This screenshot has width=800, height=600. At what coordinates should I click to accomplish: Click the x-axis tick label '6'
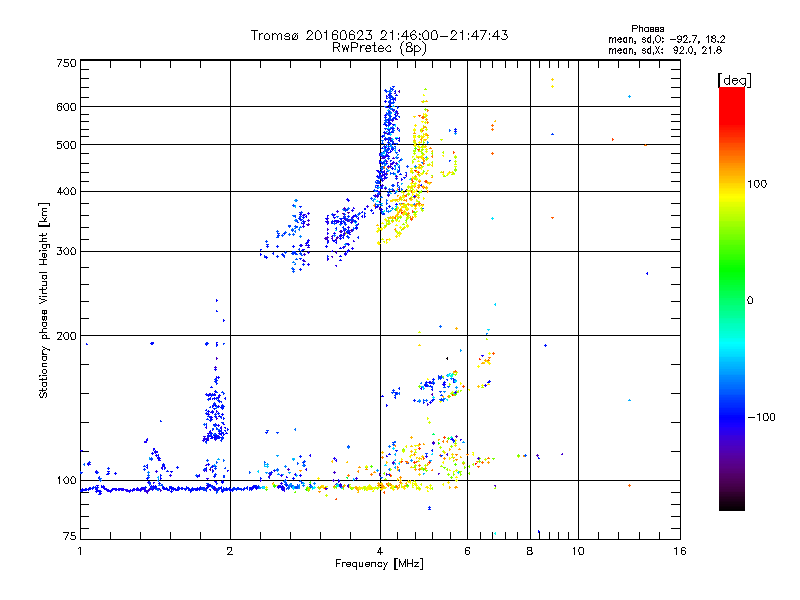[x=467, y=551]
